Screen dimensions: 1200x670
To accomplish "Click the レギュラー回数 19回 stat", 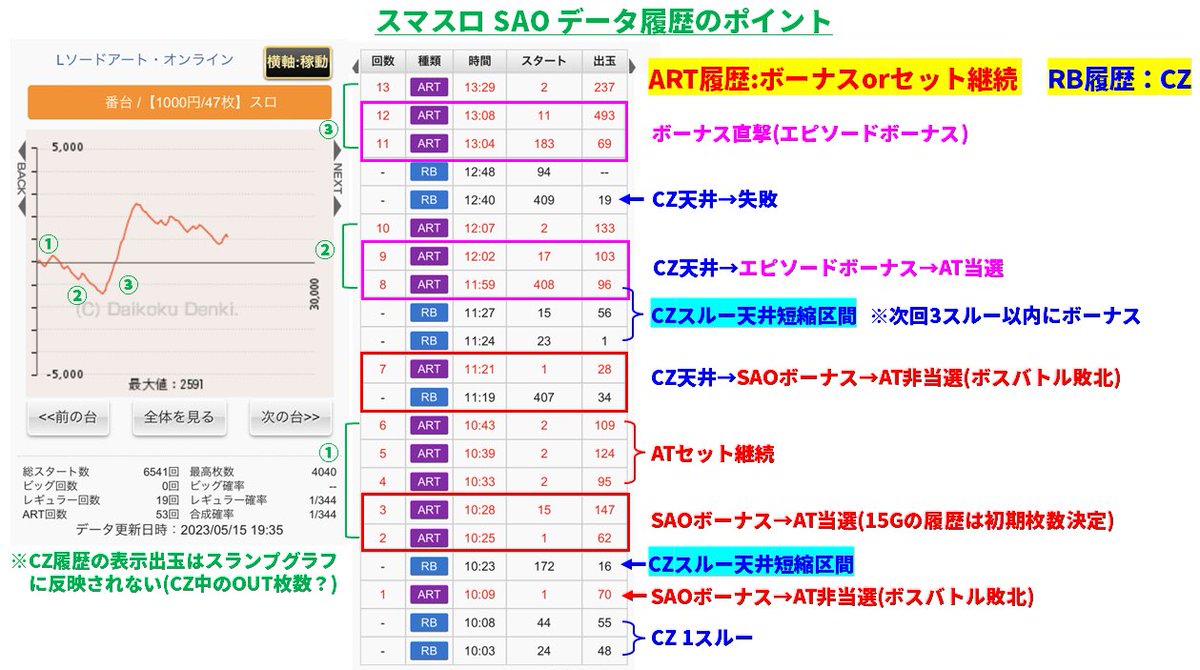I will [99, 499].
